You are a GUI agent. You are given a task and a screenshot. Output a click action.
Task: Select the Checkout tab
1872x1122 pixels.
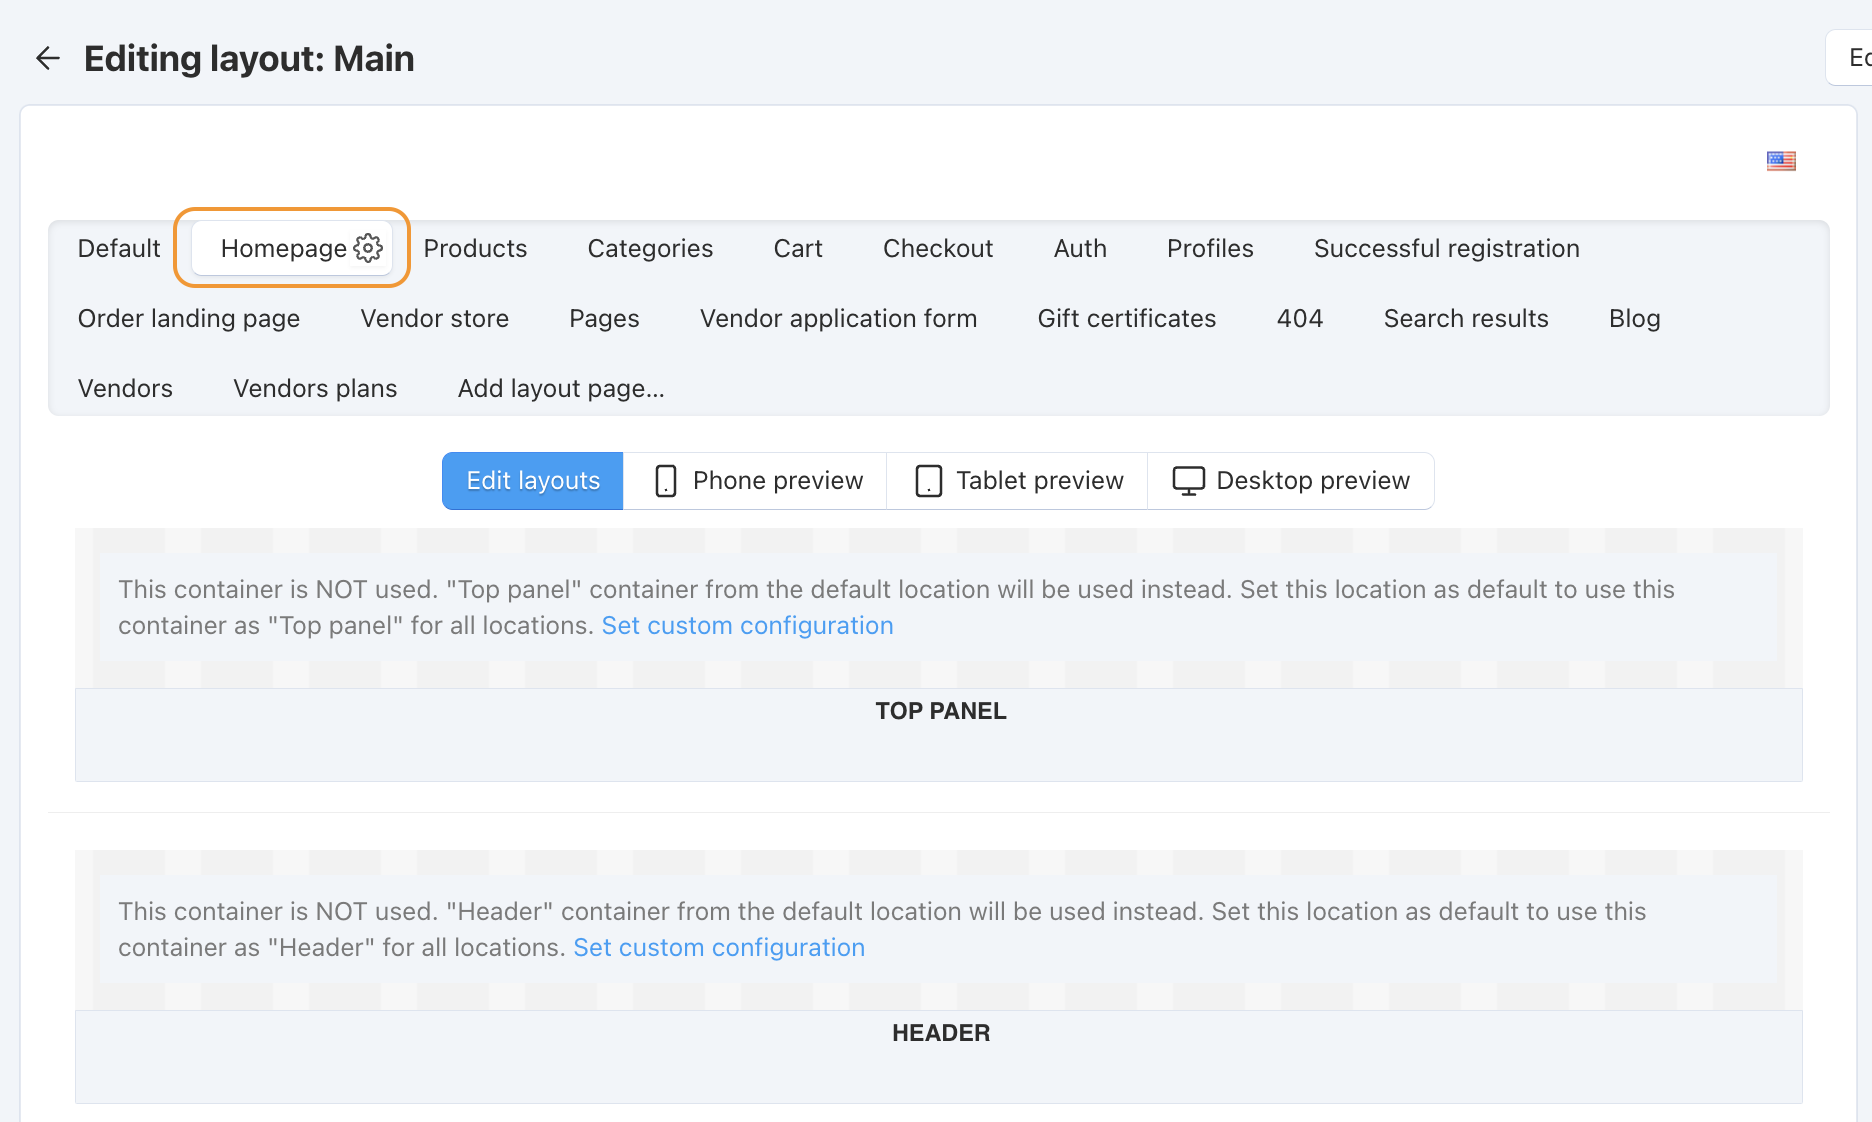938,248
